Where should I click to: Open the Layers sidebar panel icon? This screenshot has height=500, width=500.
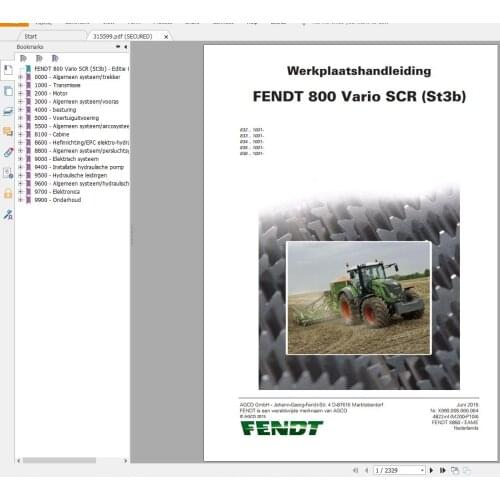point(8,111)
